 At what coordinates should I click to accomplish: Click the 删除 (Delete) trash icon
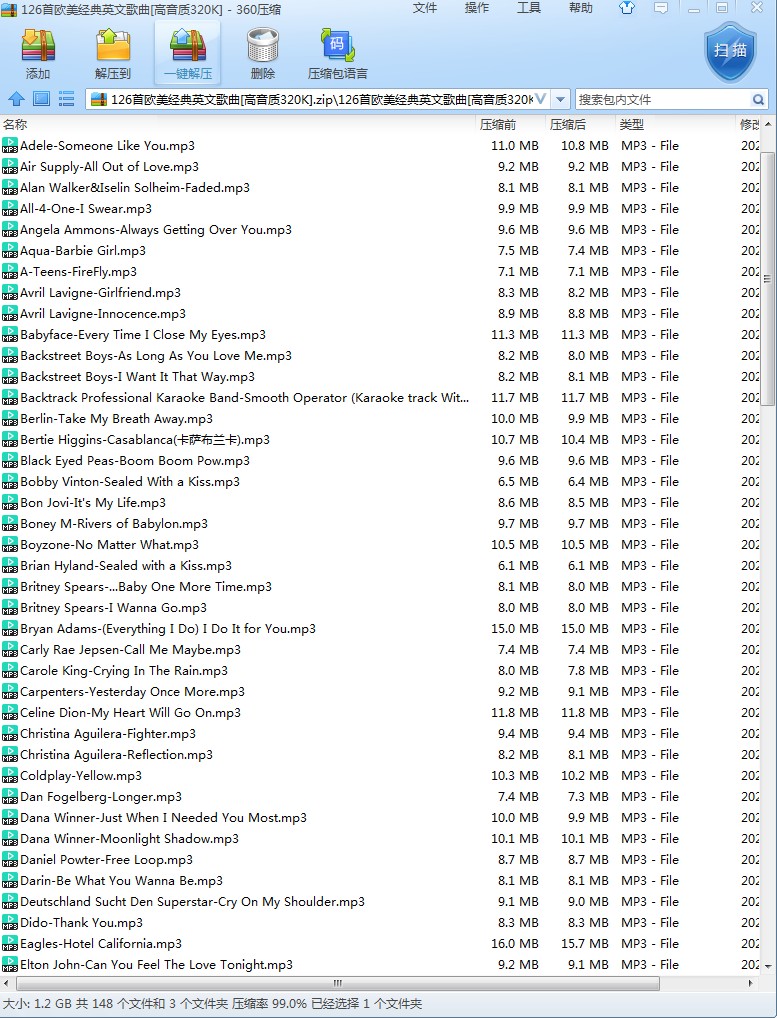click(x=263, y=53)
